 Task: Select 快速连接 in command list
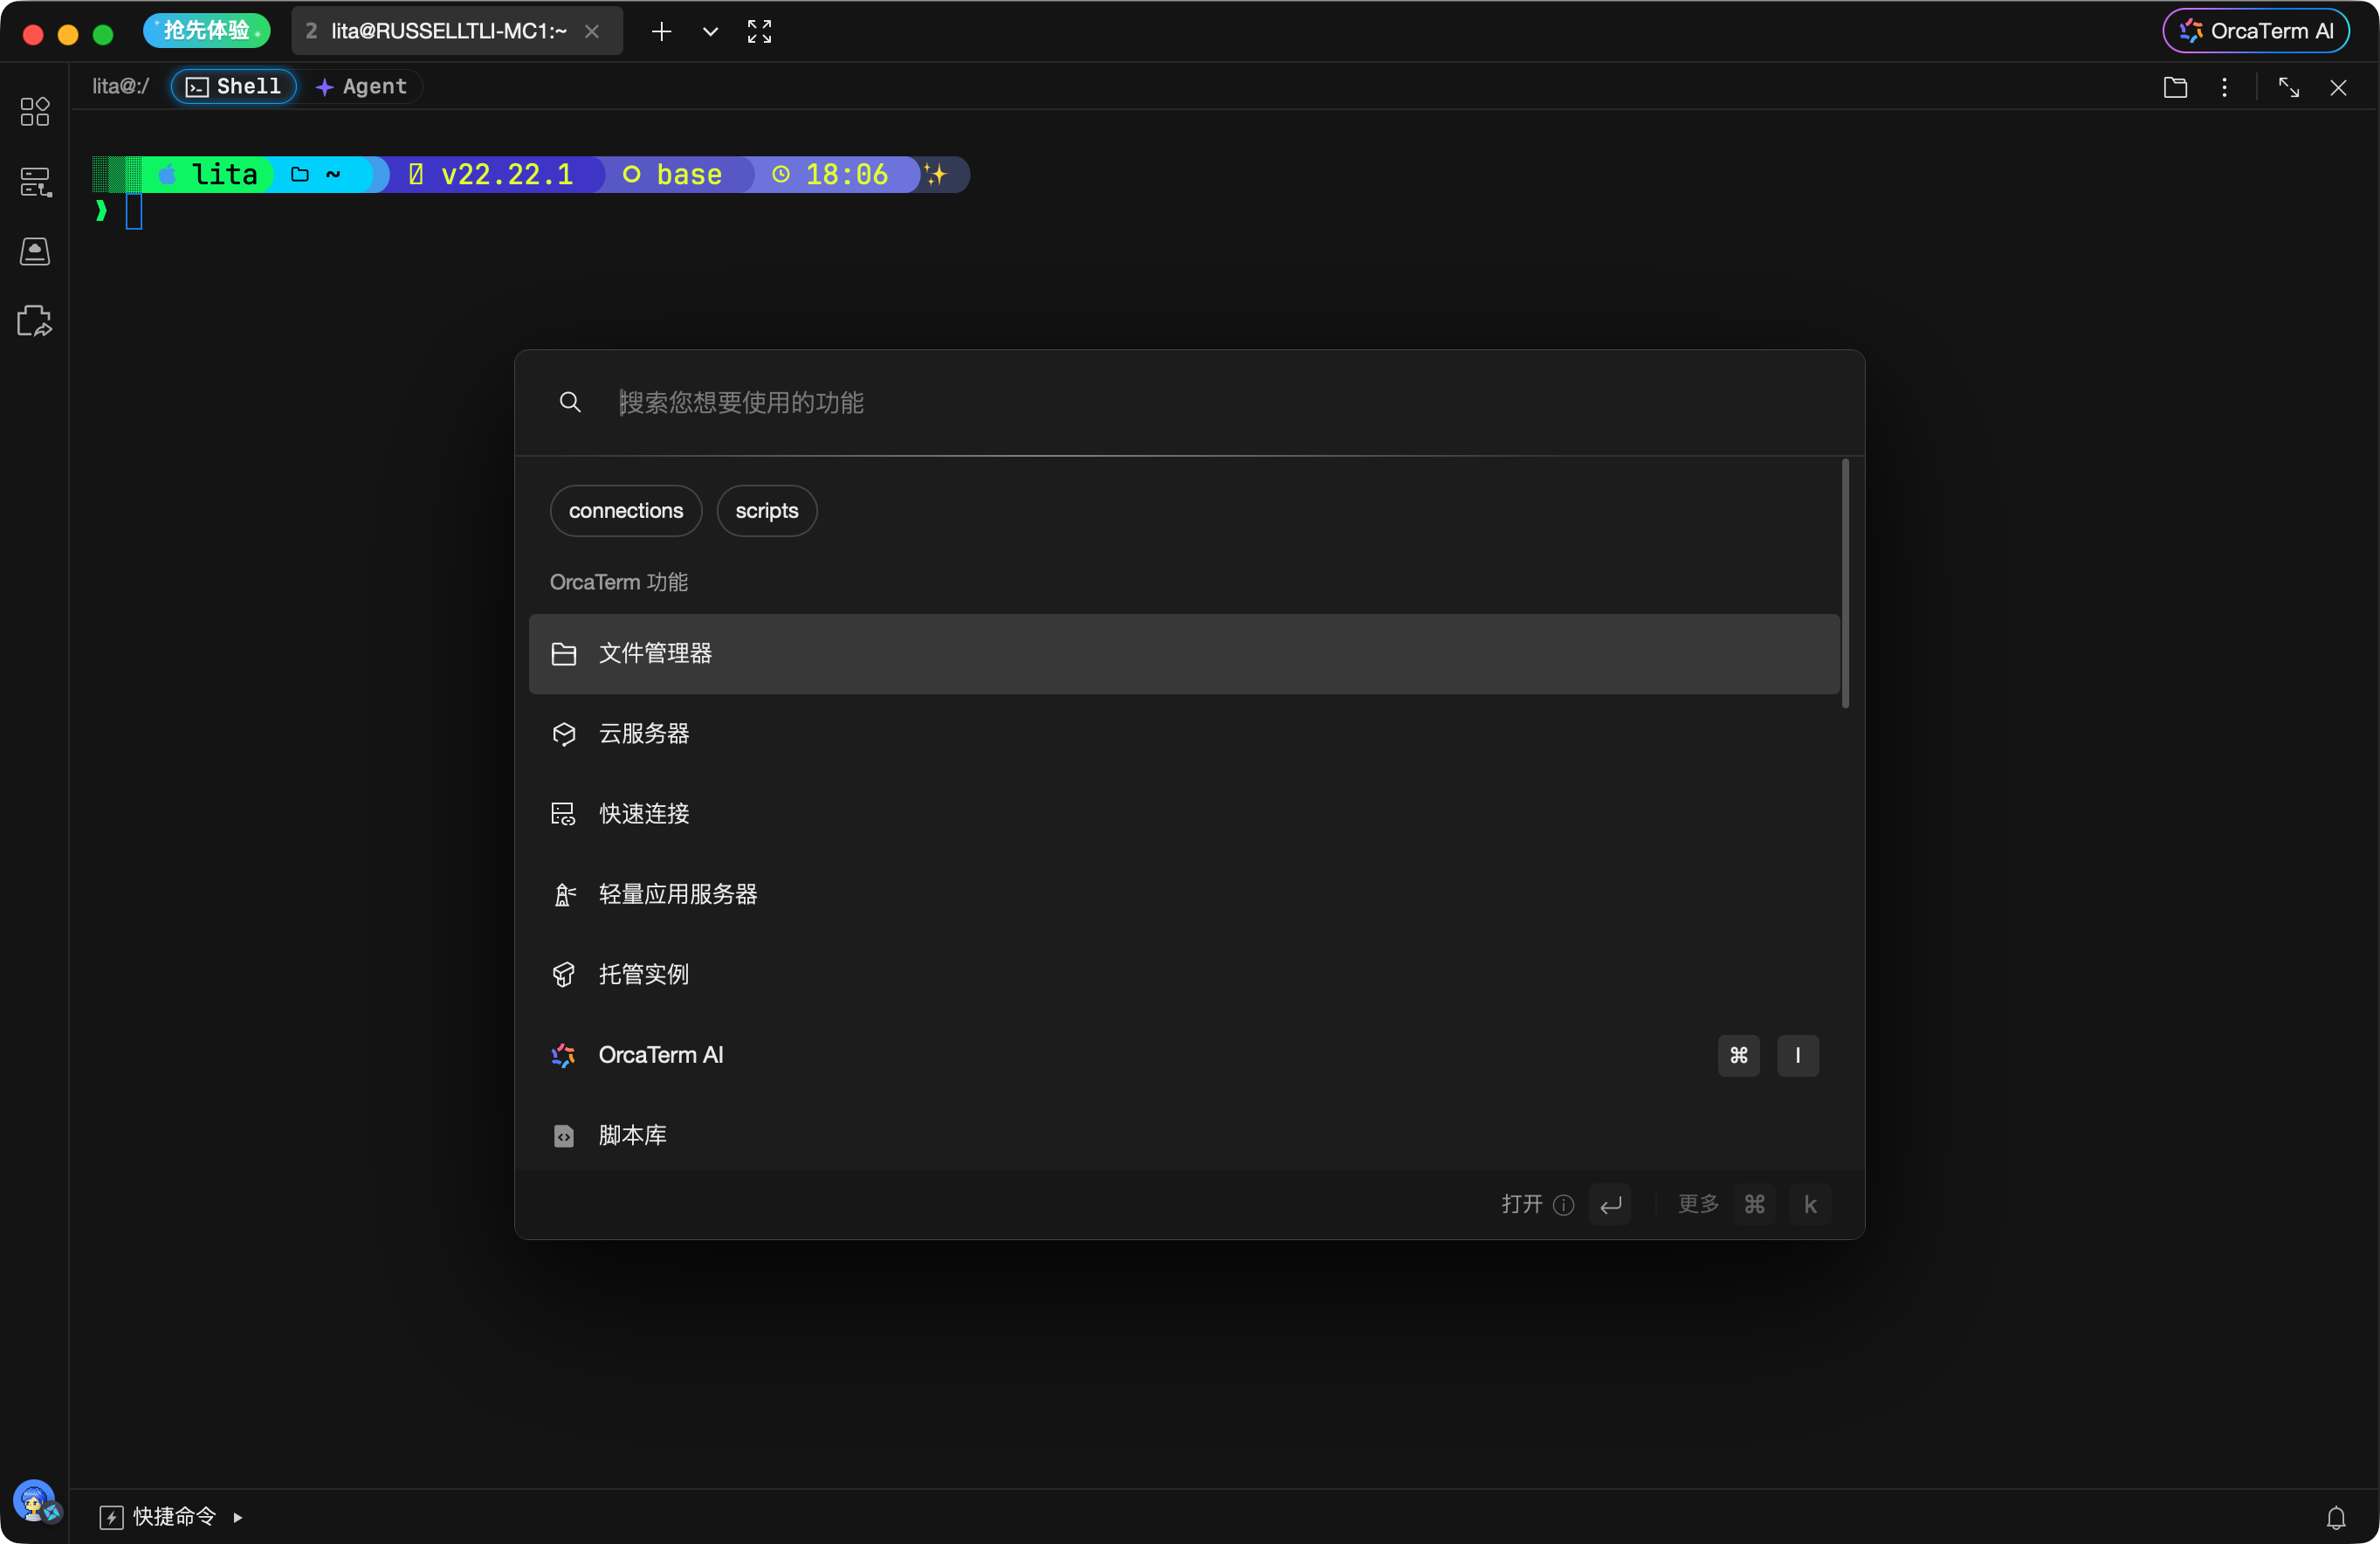coord(1184,814)
